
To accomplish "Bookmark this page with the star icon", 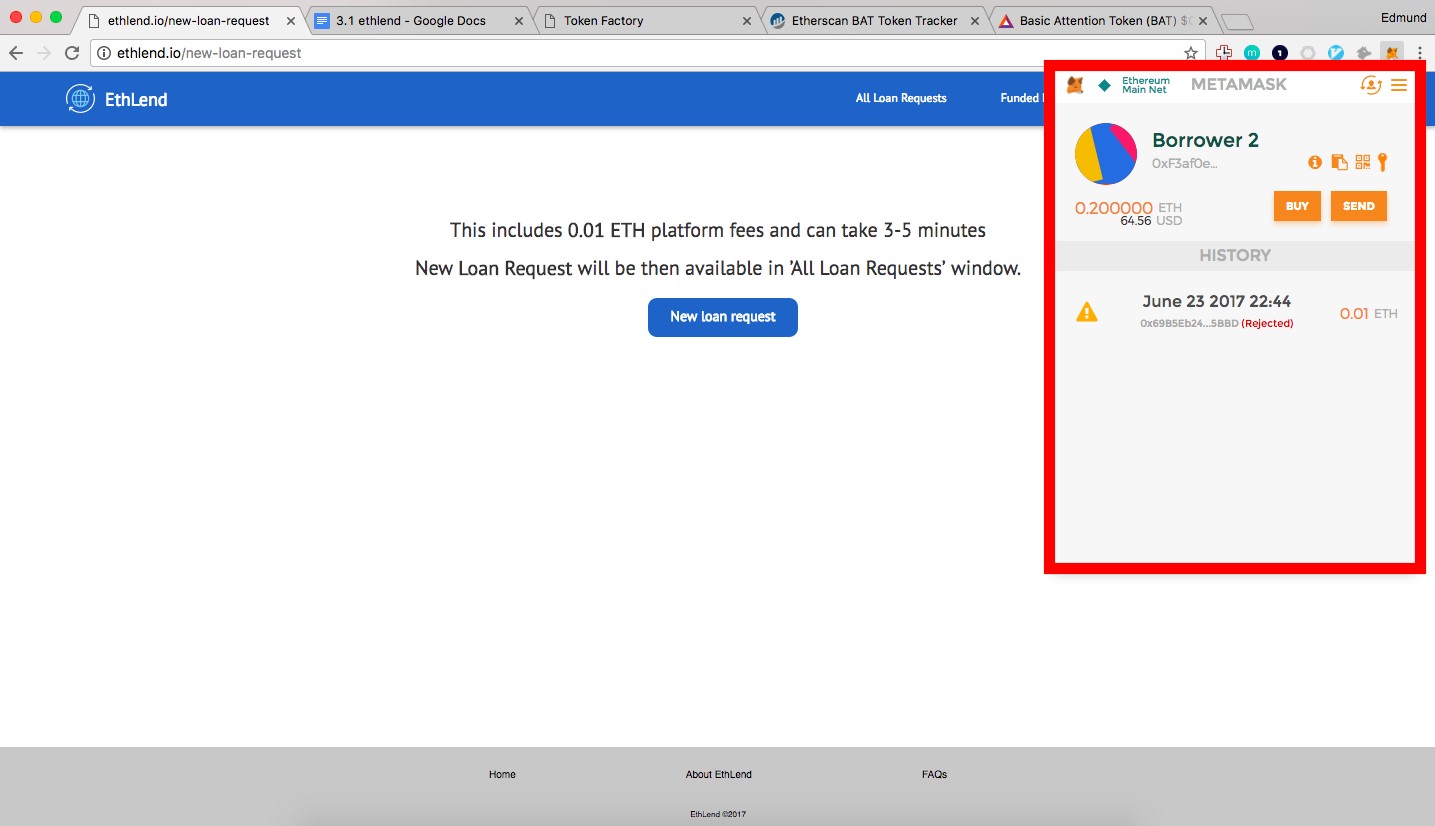I will [x=1190, y=53].
